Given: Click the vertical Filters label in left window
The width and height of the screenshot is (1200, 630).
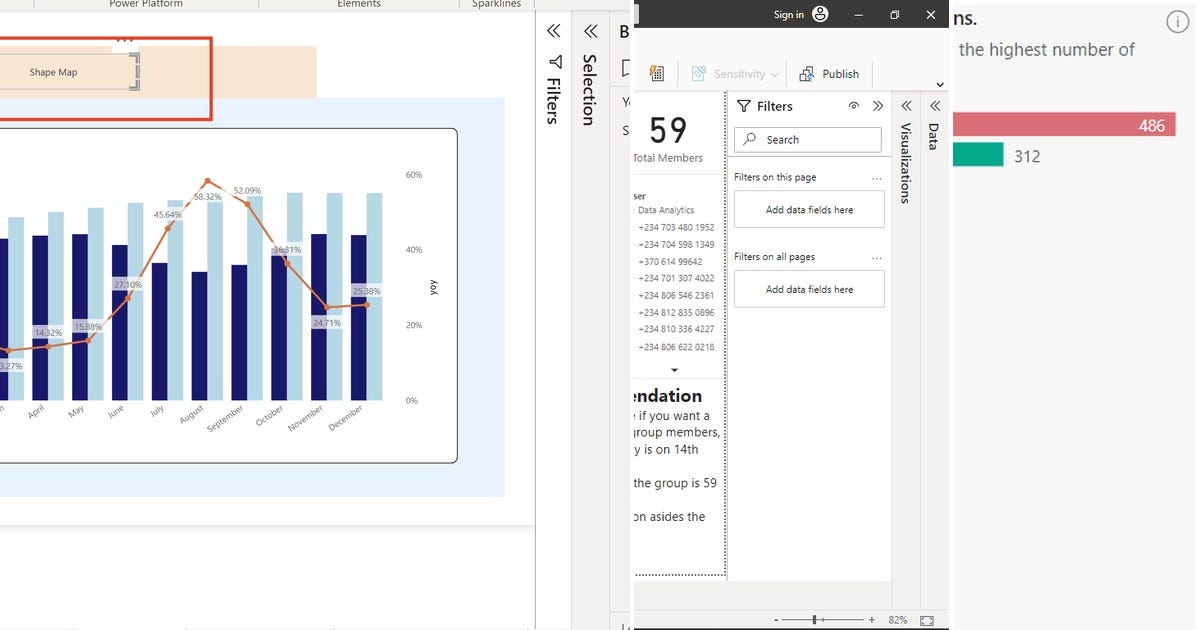Looking at the screenshot, I should click(554, 101).
